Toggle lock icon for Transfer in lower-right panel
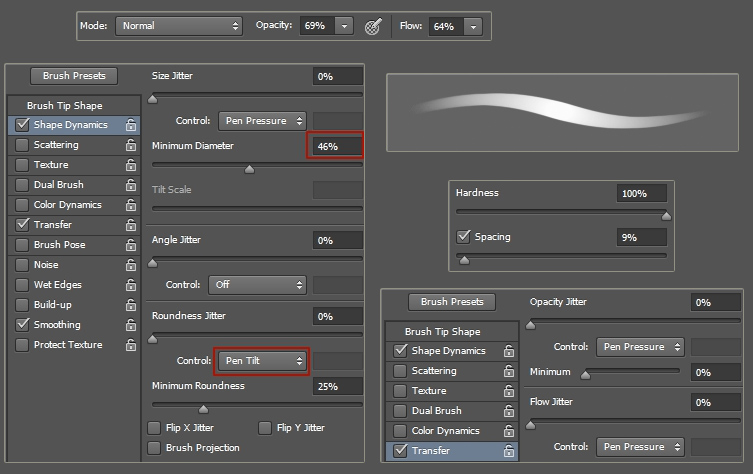The width and height of the screenshot is (753, 474). [x=509, y=451]
